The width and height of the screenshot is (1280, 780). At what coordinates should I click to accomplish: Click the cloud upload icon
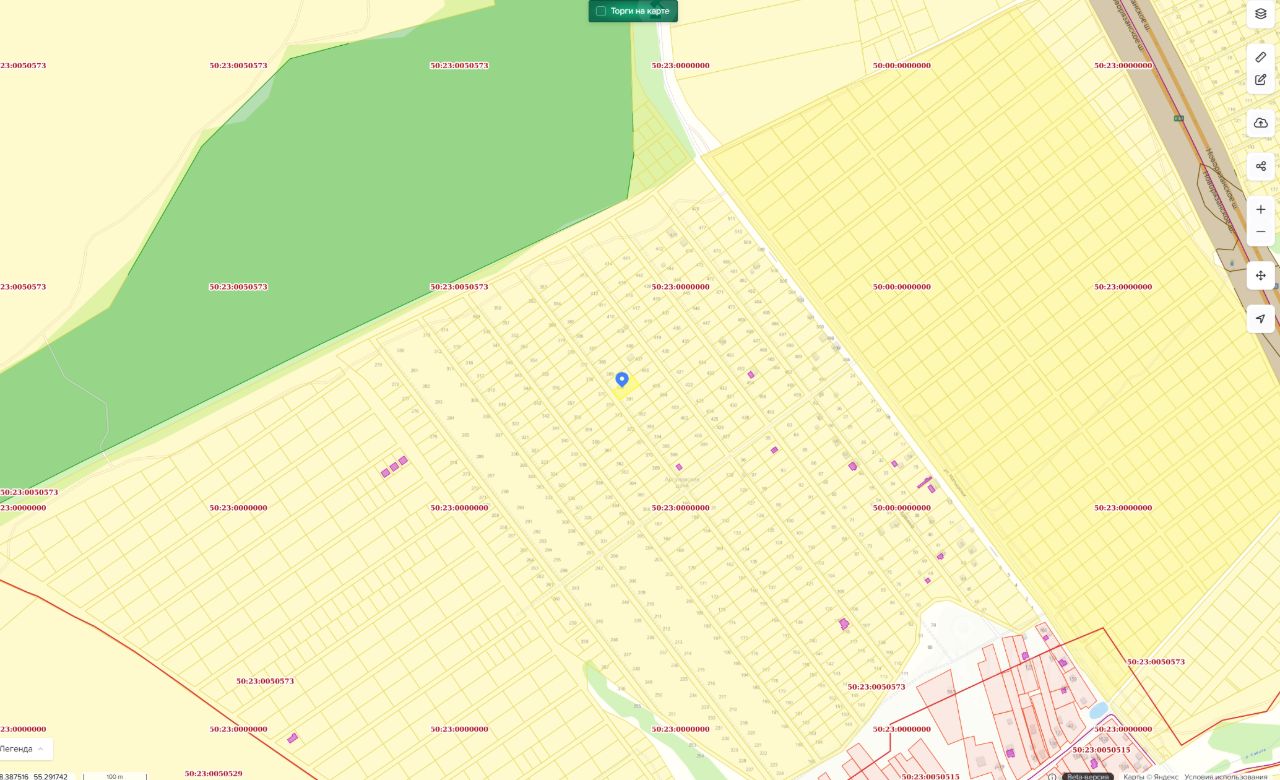(1260, 123)
